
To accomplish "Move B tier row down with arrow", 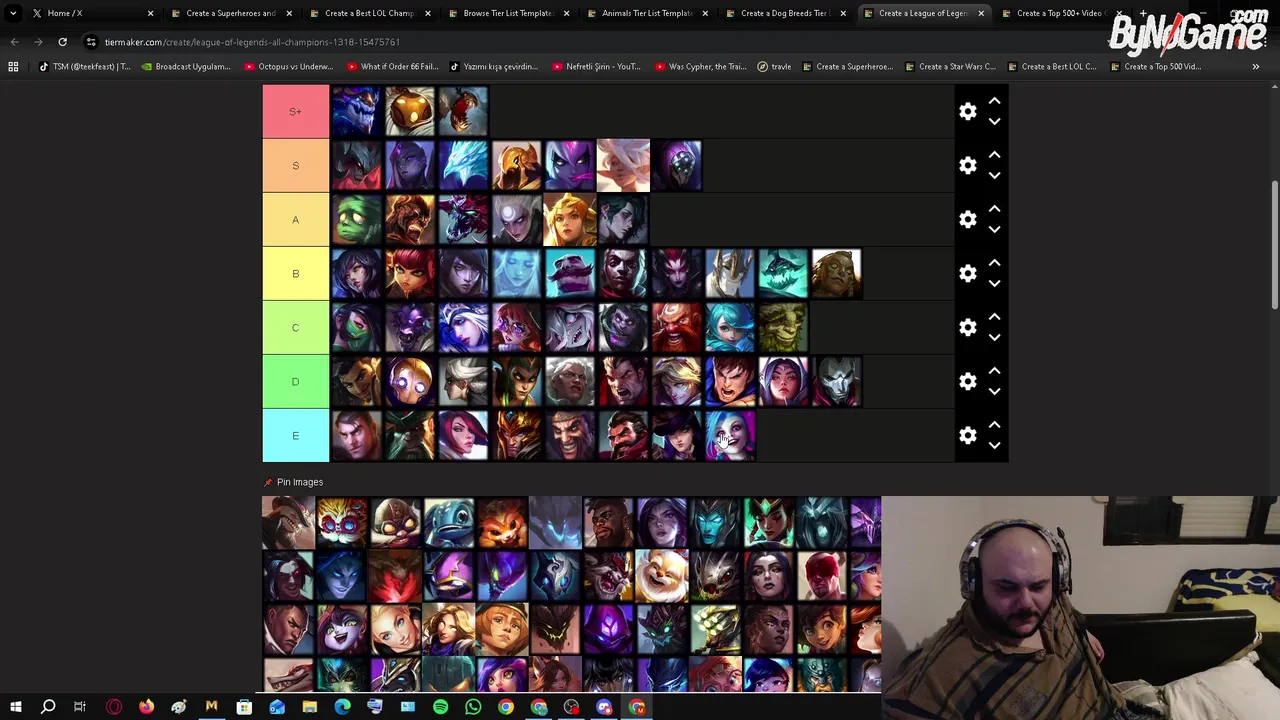I will pyautogui.click(x=994, y=283).
